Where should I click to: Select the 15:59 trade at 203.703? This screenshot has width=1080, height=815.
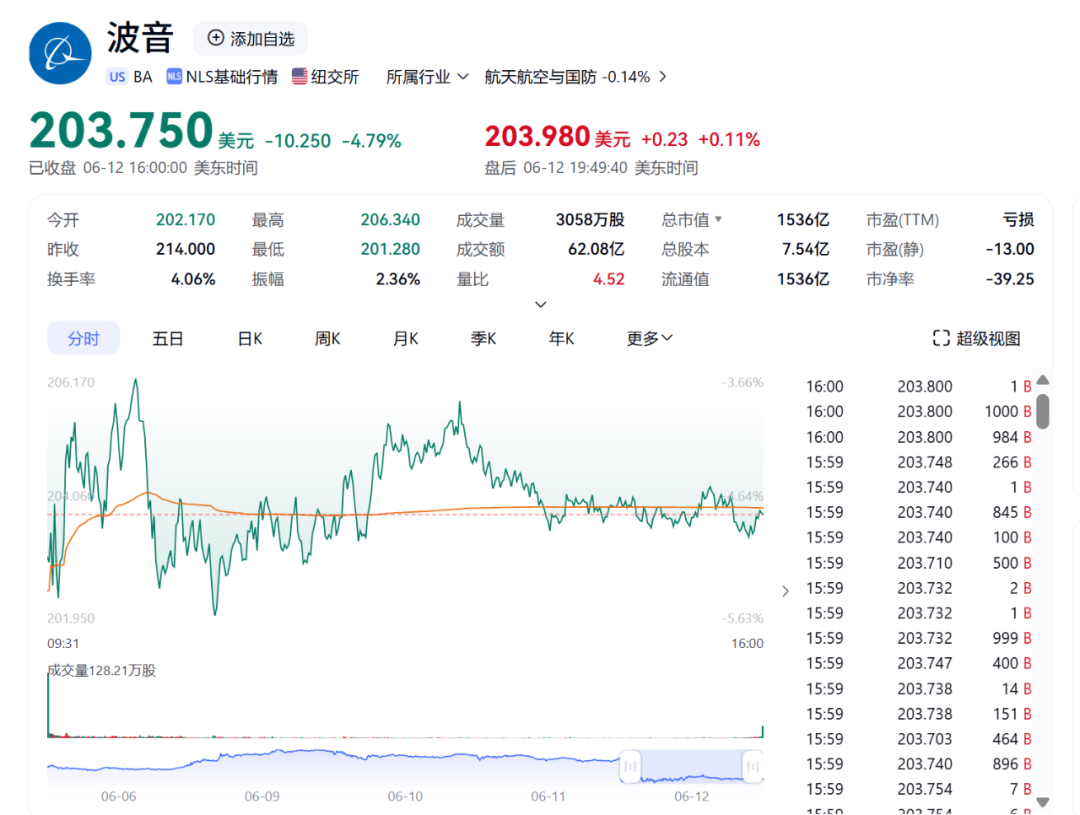pos(919,739)
